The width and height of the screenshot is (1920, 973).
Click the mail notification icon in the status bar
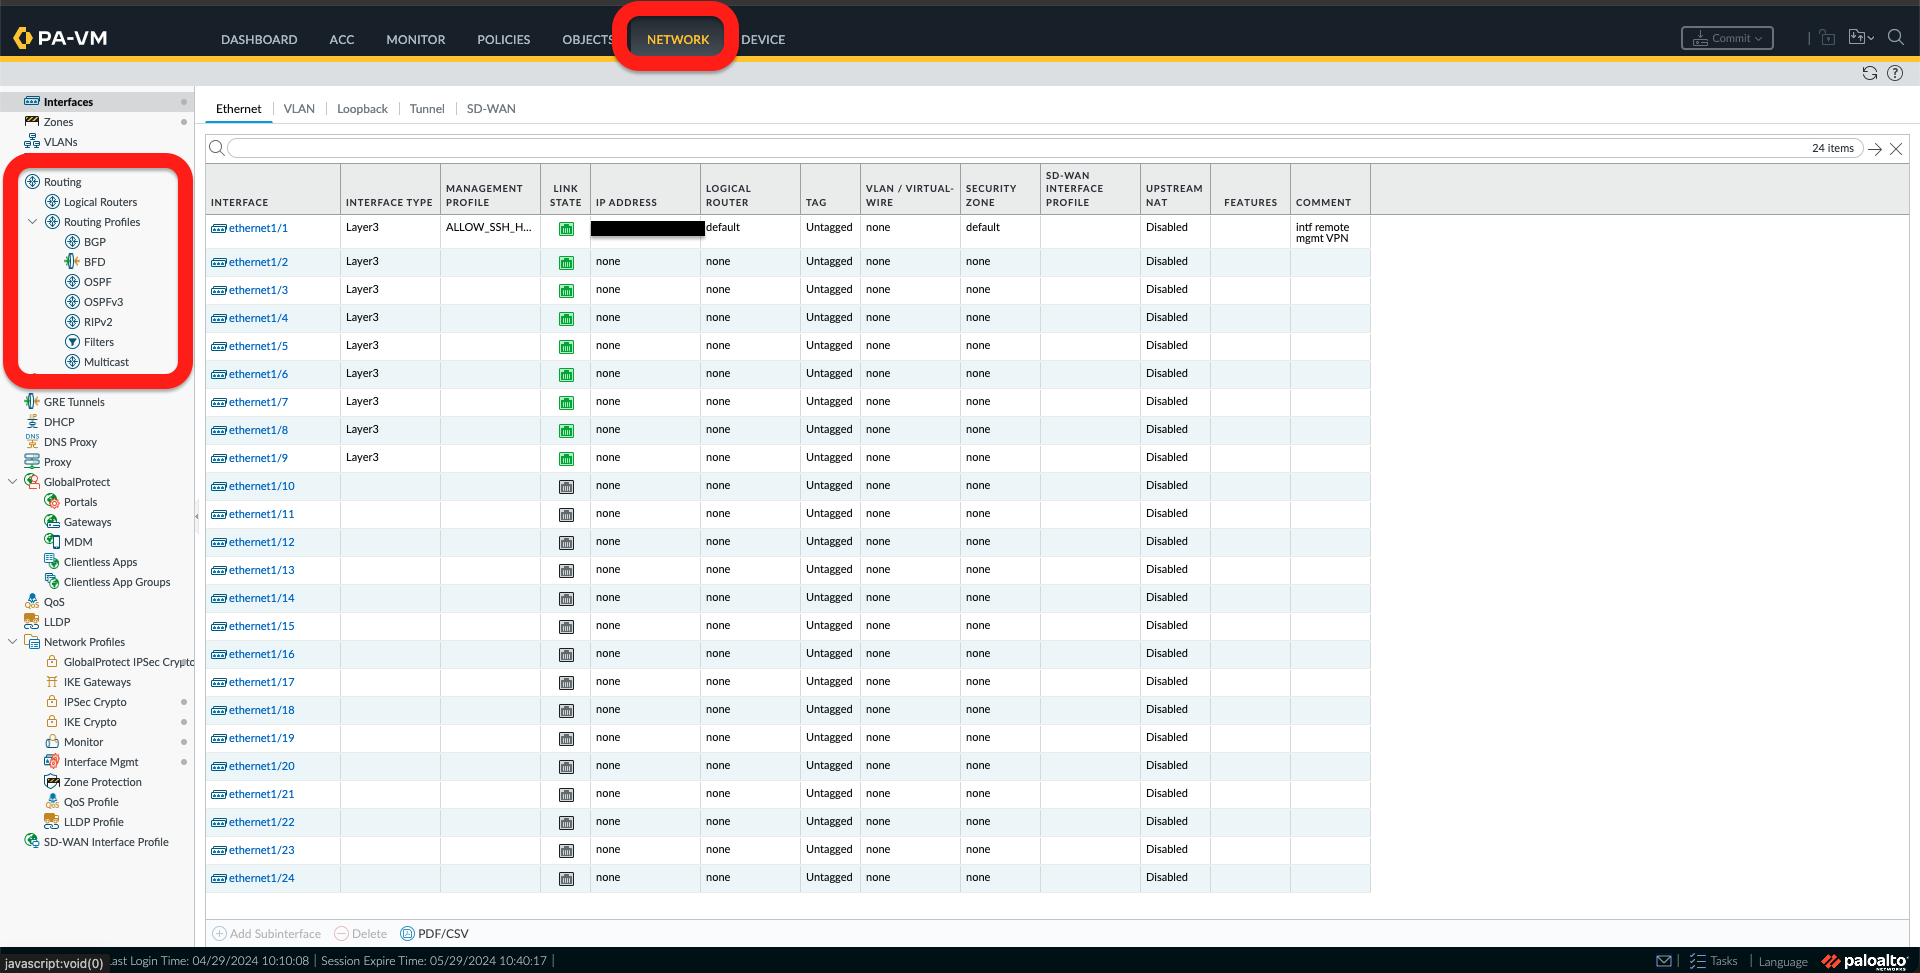[1664, 960]
